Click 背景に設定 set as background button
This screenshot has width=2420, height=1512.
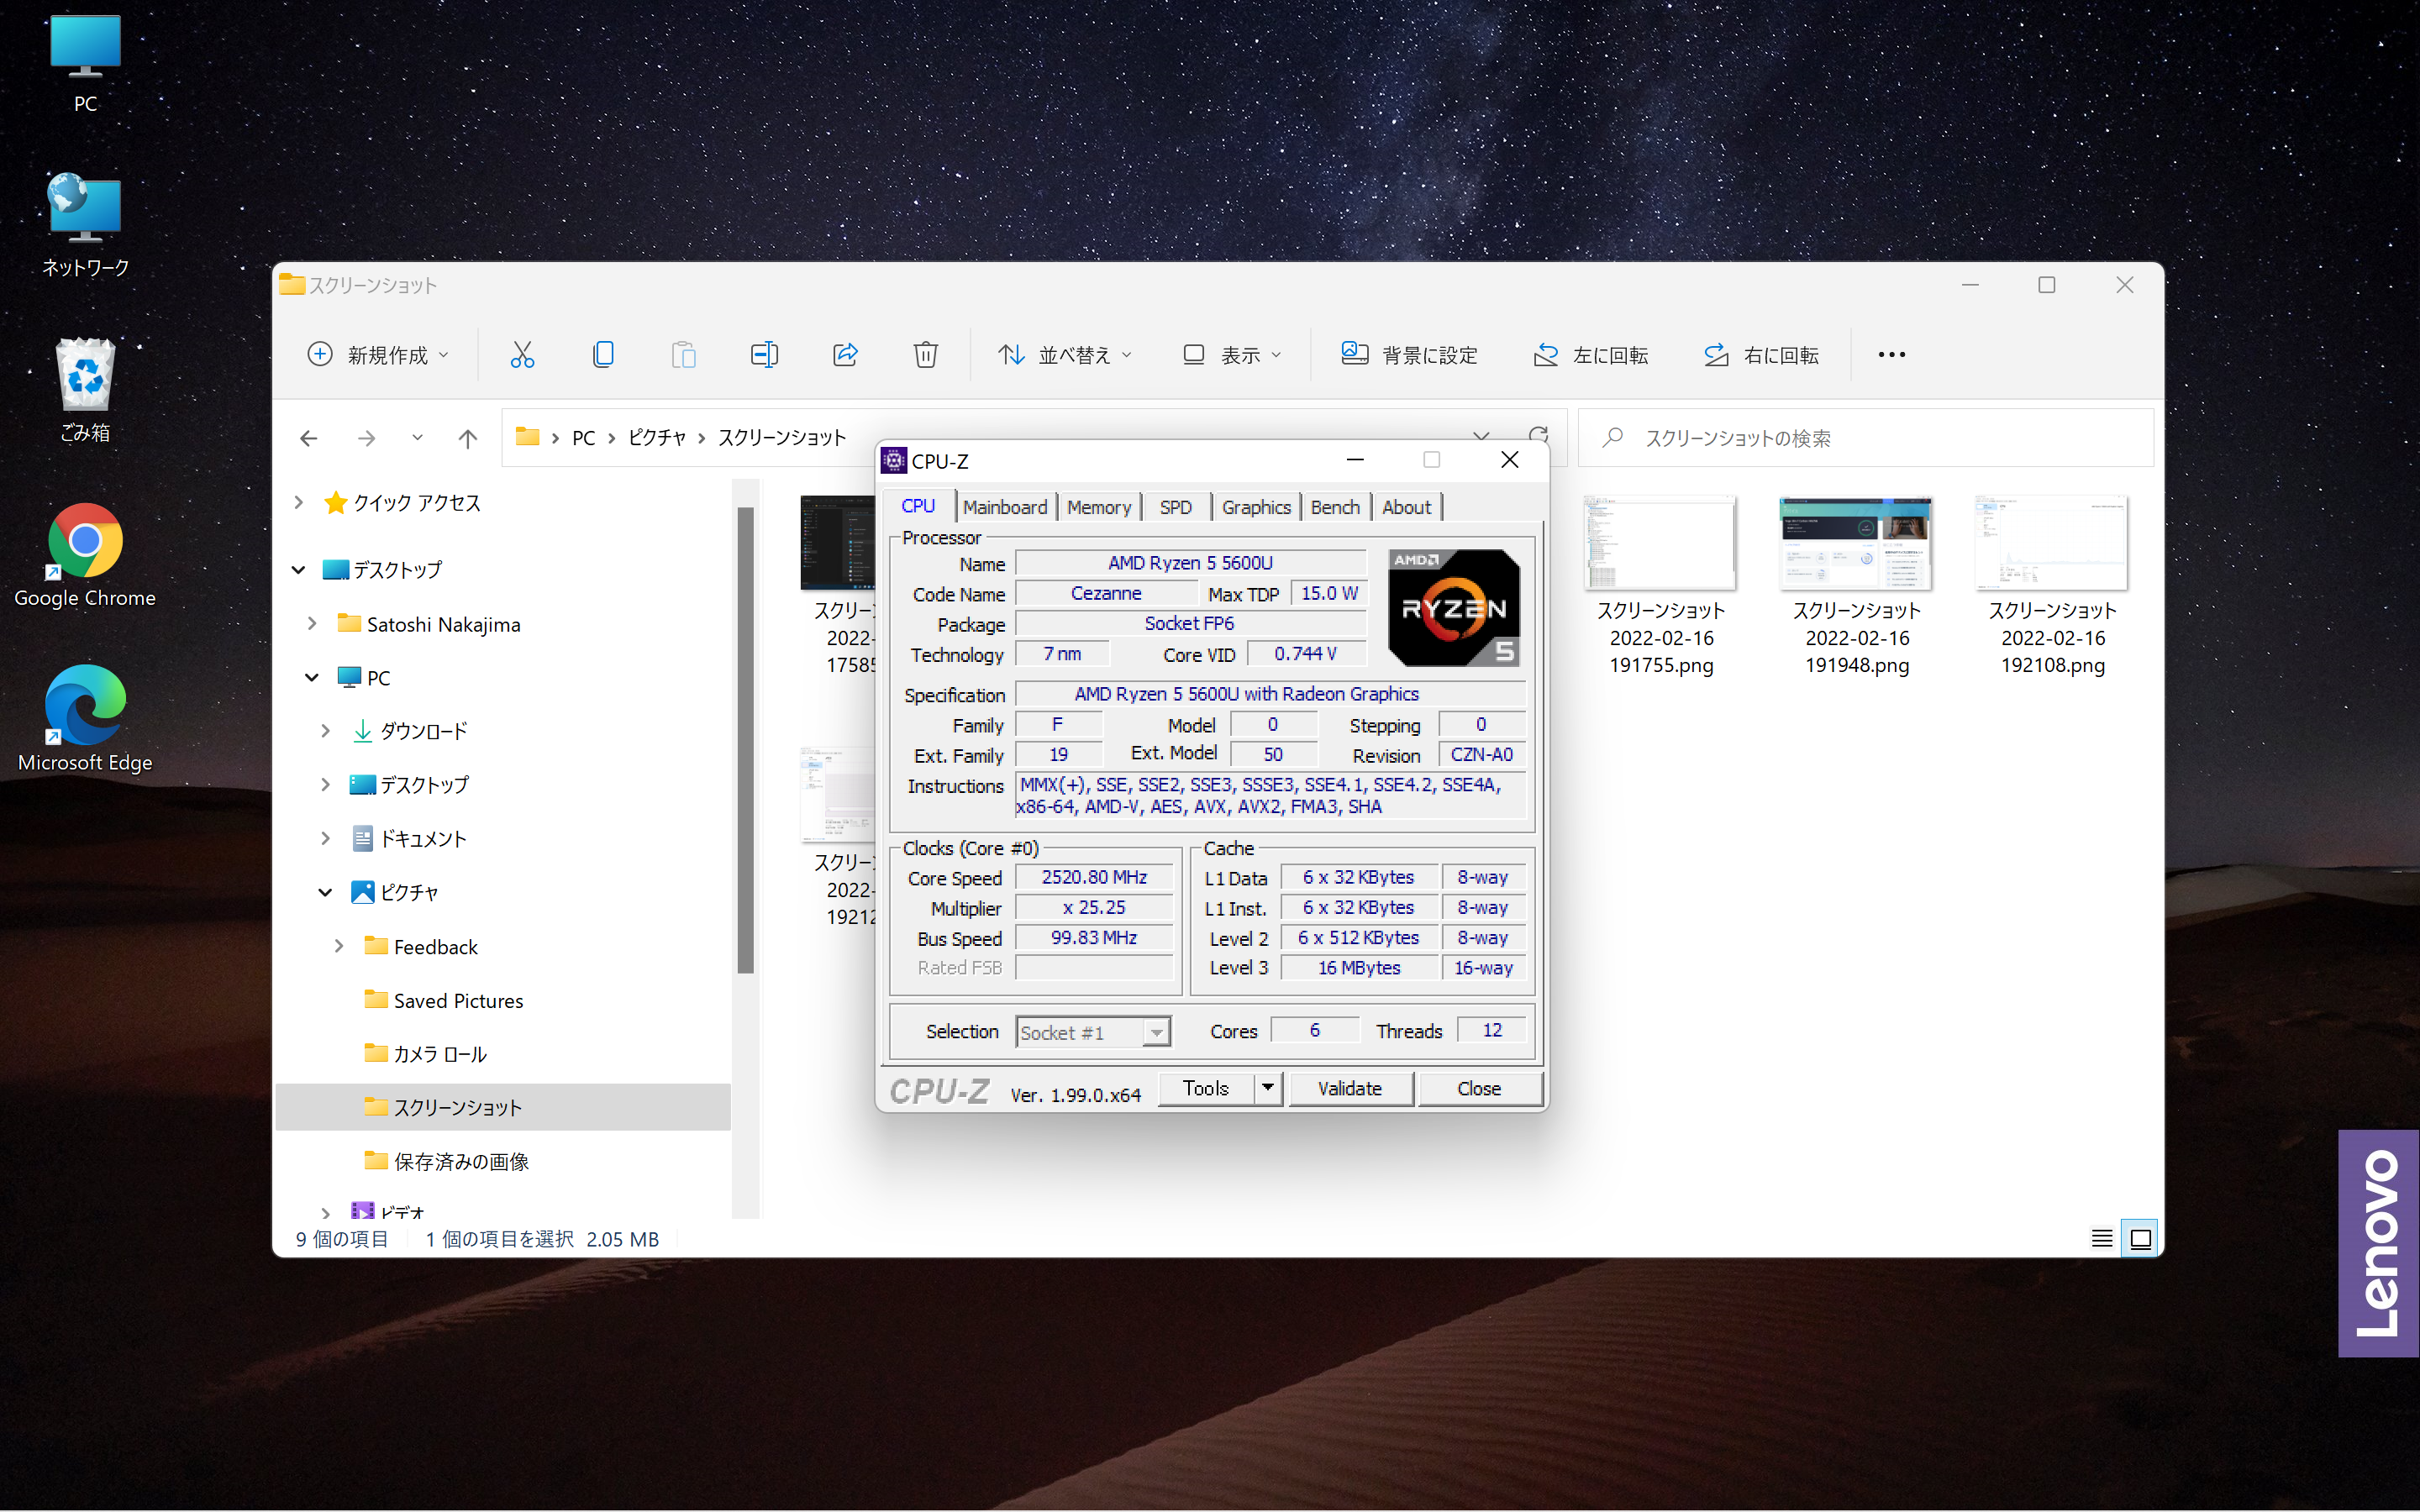(x=1409, y=355)
